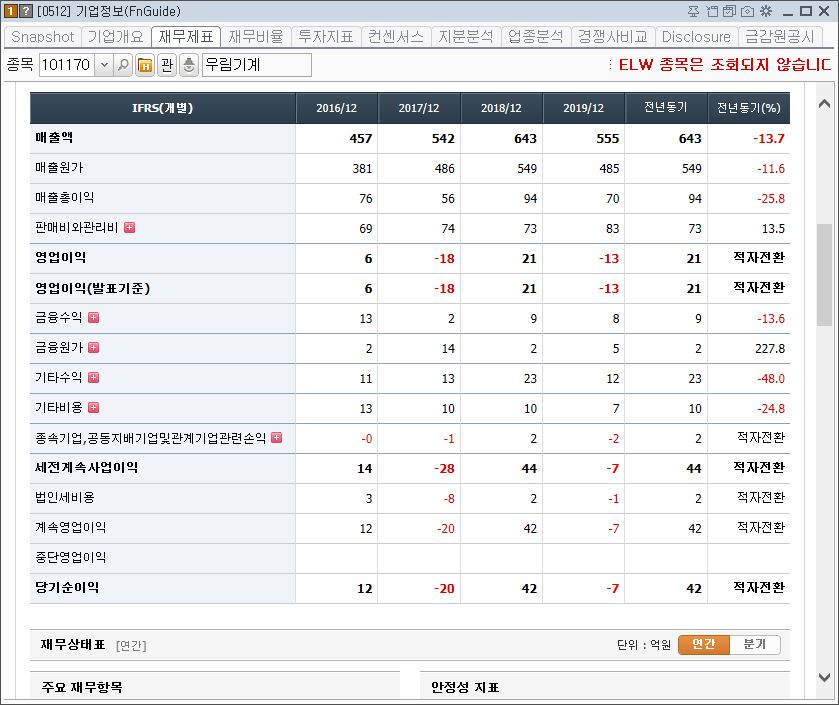Click the help question mark icon in title bar
Screen dimensions: 839x705
[27, 10]
